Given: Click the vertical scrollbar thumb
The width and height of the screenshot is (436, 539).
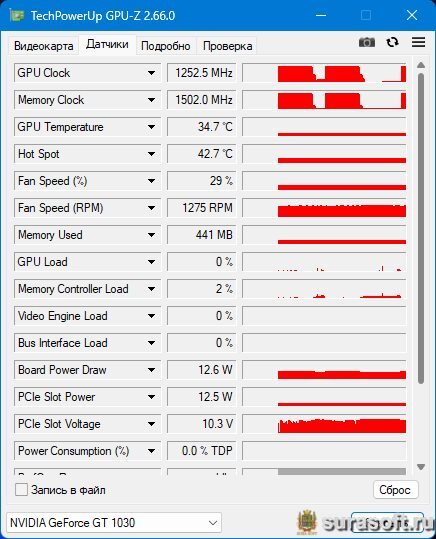Looking at the screenshot, I should [421, 228].
